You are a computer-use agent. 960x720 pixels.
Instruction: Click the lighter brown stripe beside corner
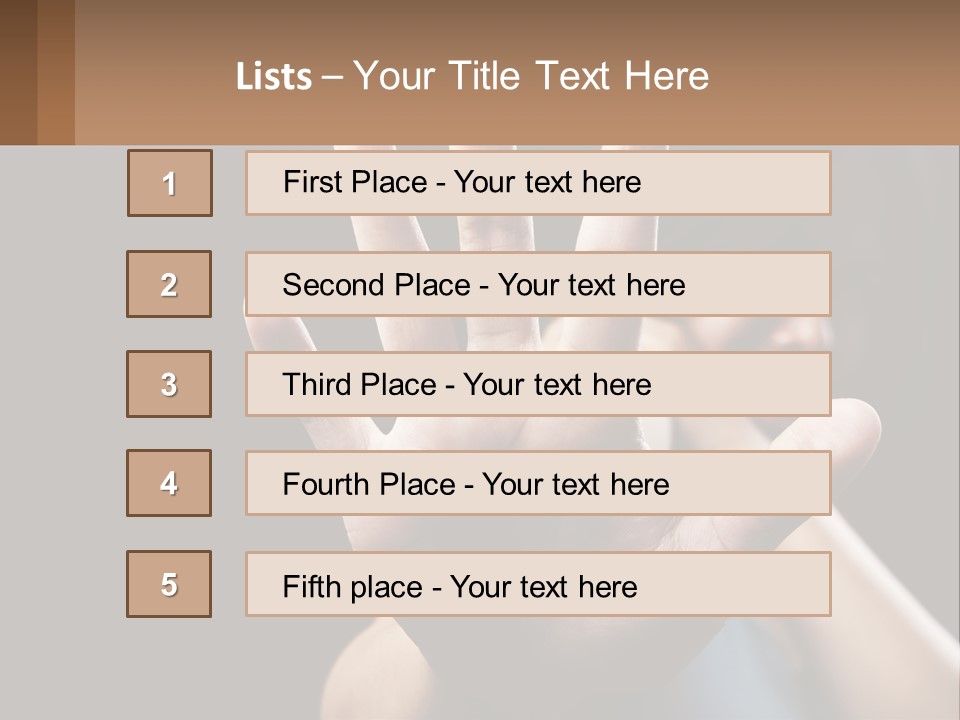56,72
